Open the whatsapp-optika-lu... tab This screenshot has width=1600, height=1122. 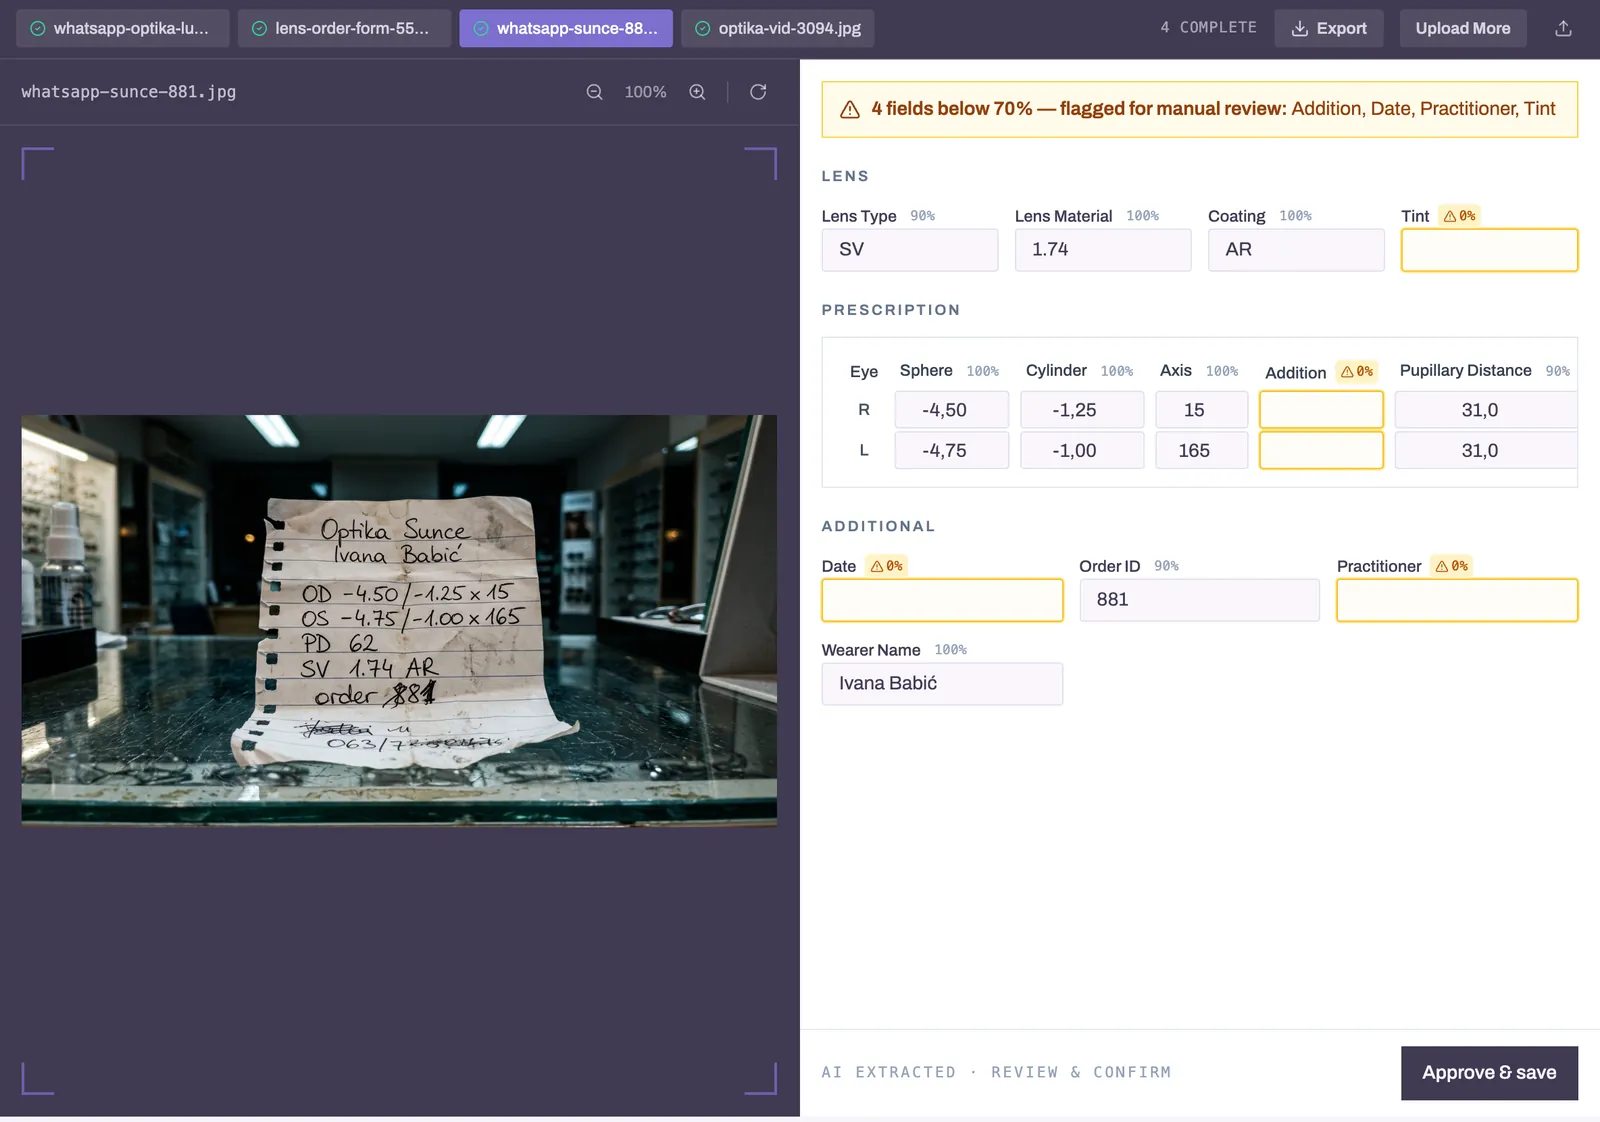(x=123, y=28)
